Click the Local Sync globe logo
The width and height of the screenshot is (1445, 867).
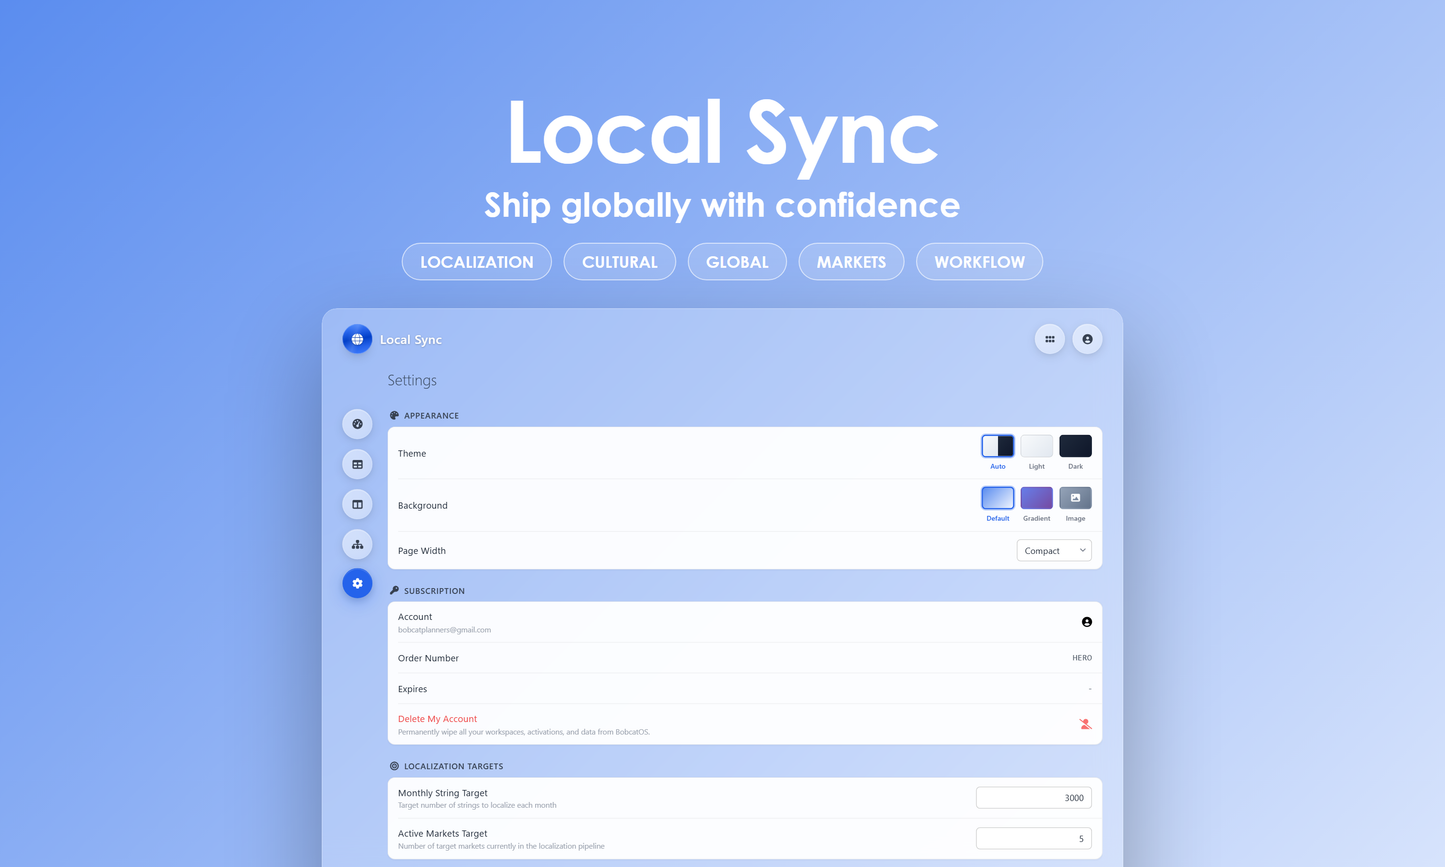(x=357, y=339)
